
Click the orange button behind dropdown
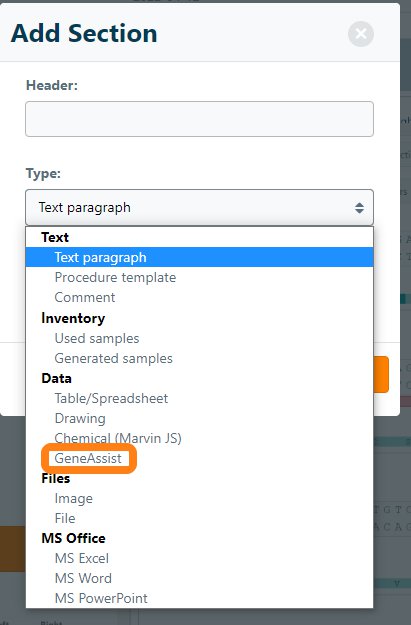(x=381, y=374)
